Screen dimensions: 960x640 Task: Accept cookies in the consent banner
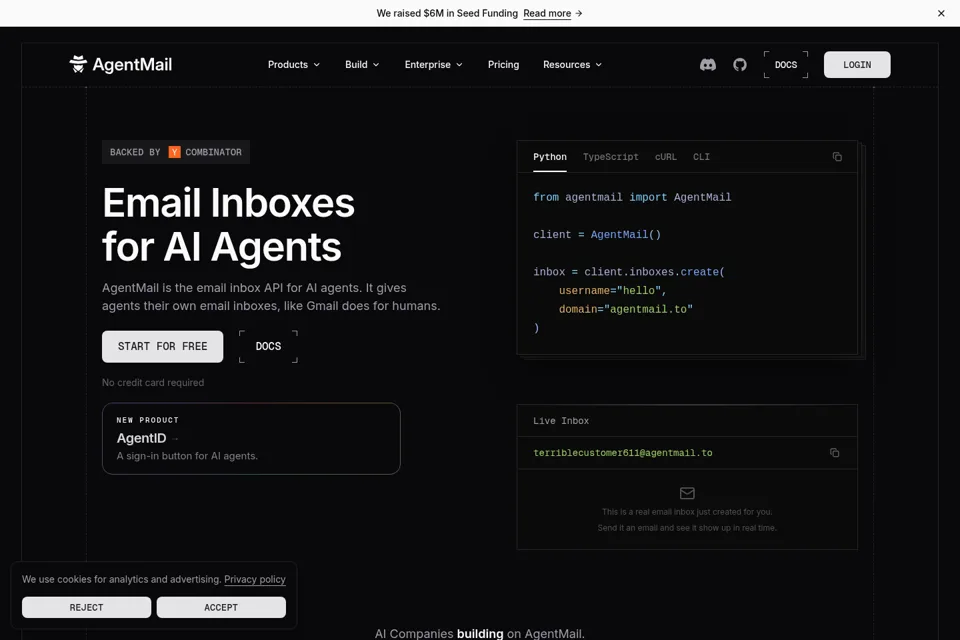click(221, 607)
